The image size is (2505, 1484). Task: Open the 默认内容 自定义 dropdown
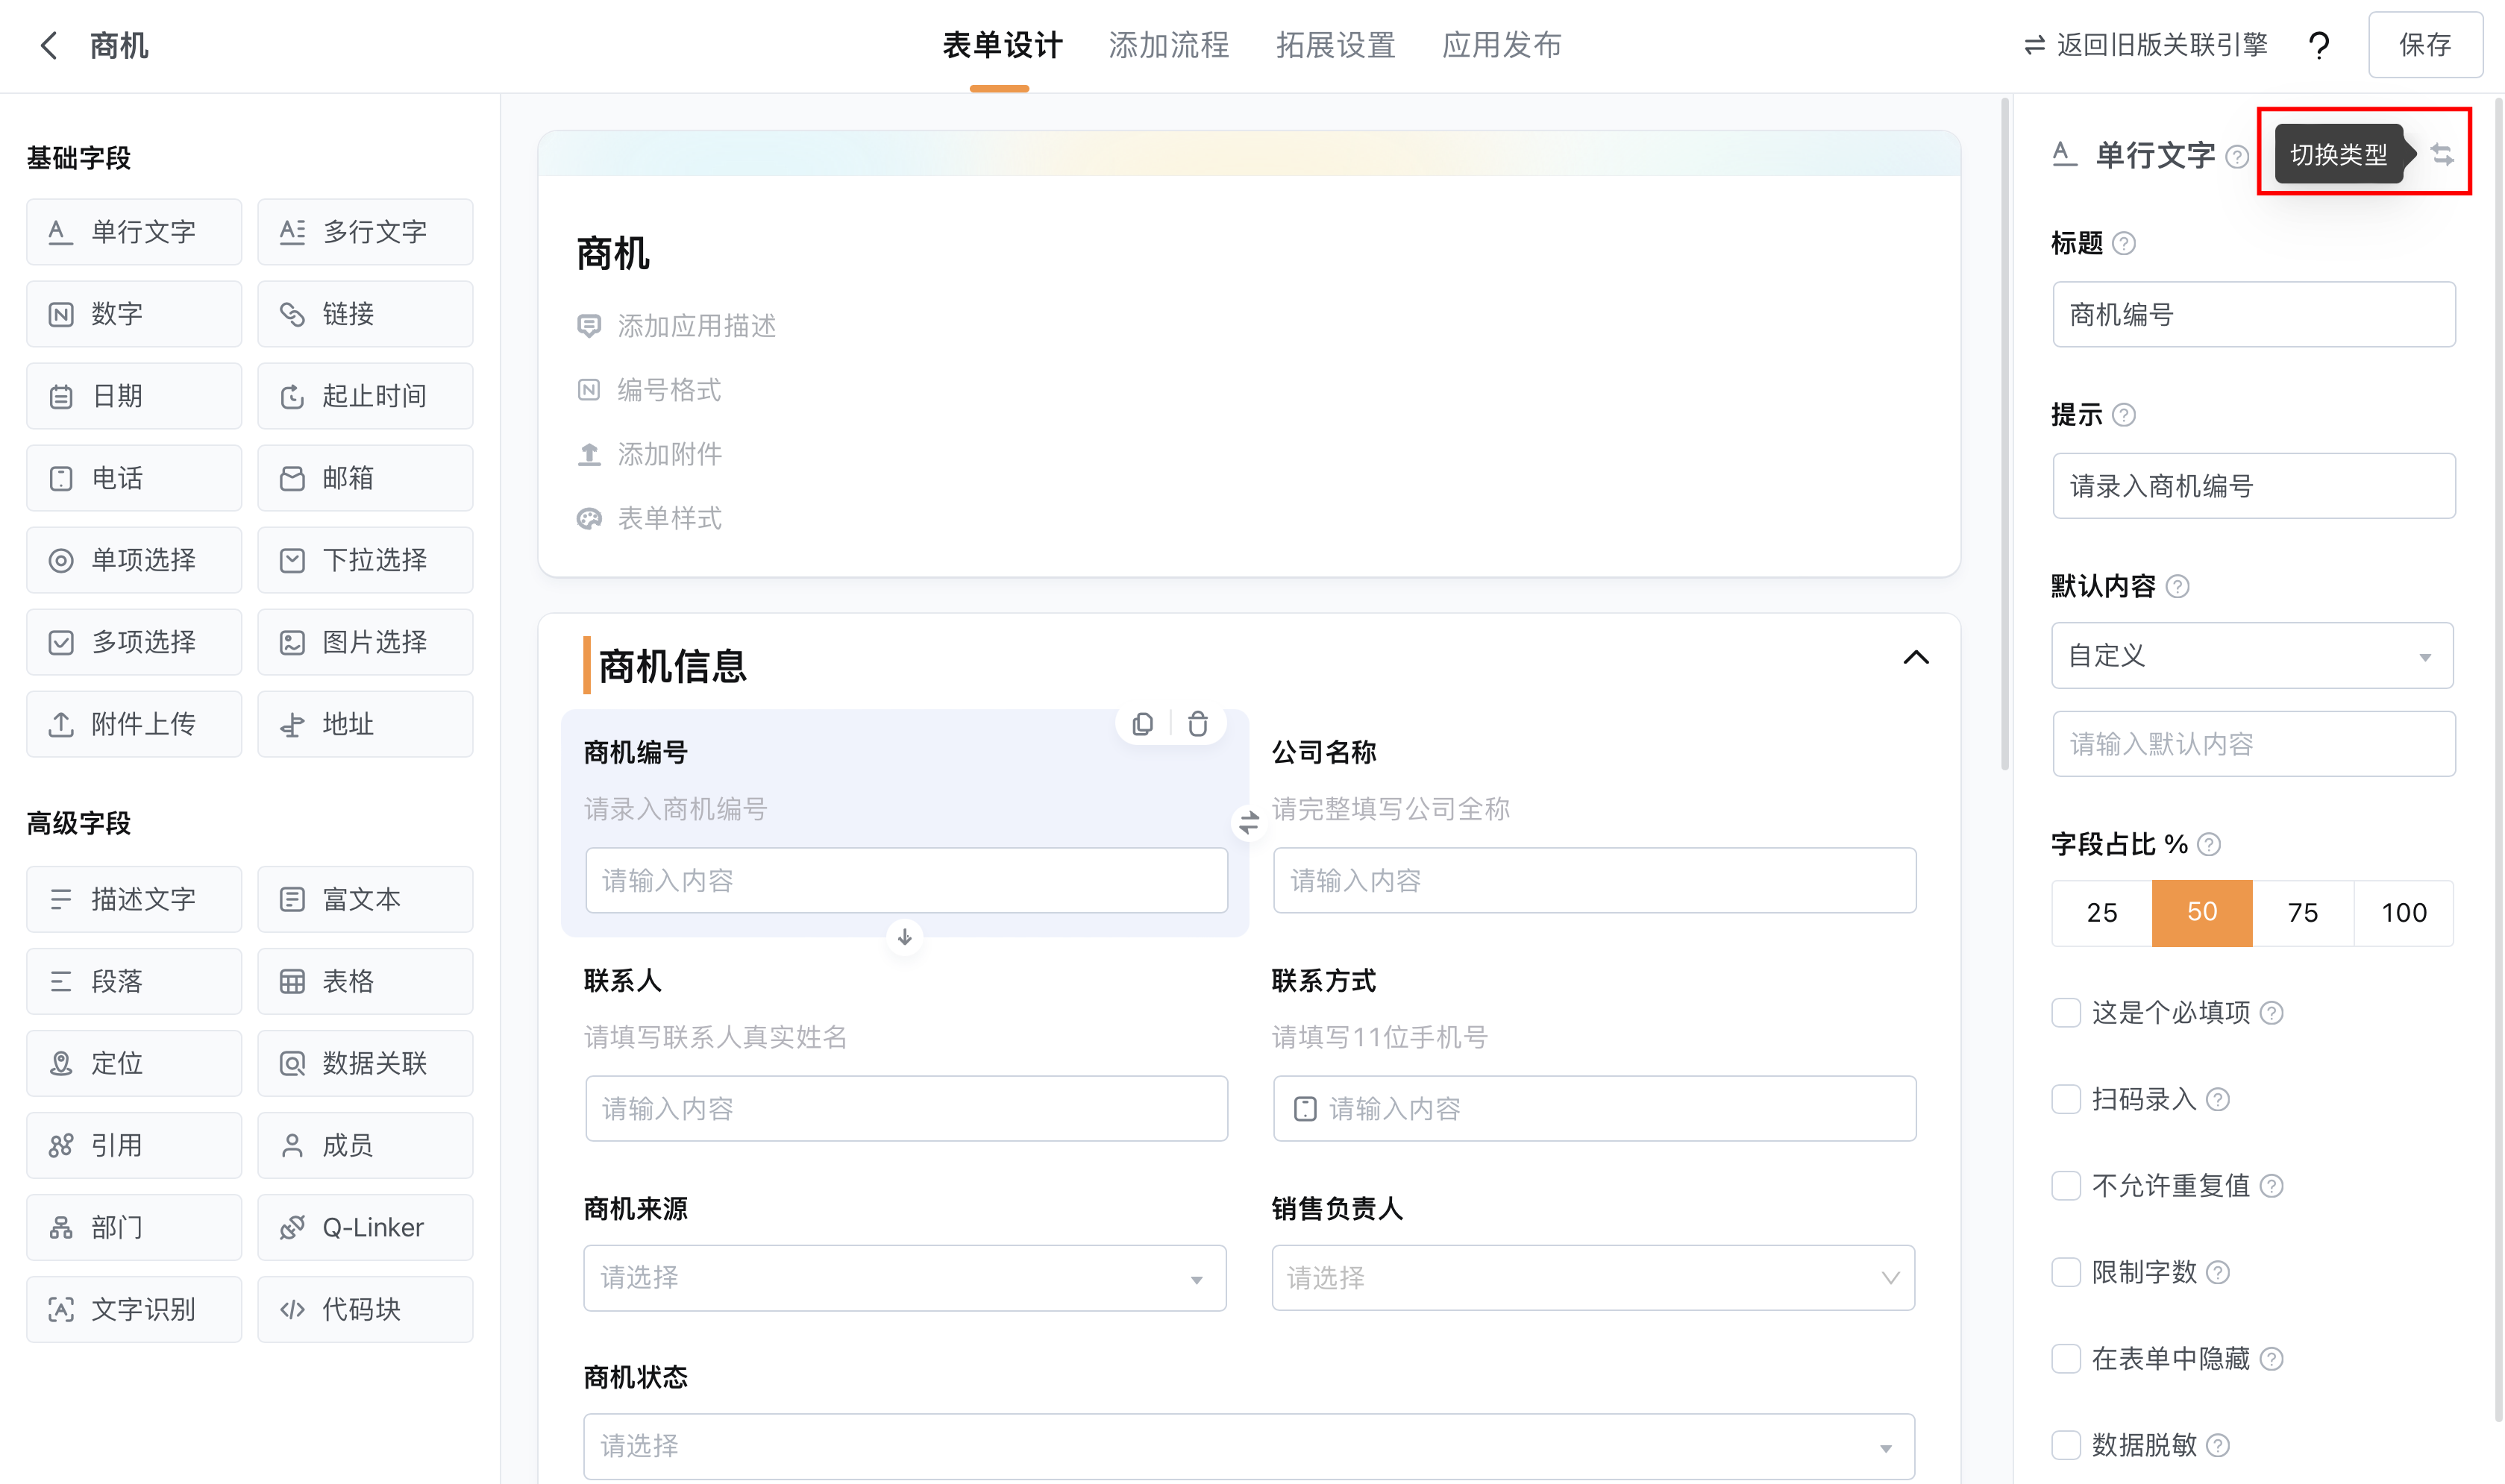[x=2253, y=656]
